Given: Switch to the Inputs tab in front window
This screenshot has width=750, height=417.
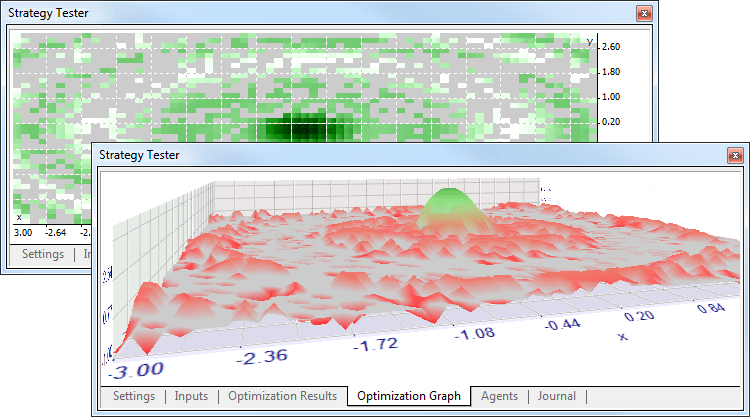Looking at the screenshot, I should pyautogui.click(x=191, y=396).
